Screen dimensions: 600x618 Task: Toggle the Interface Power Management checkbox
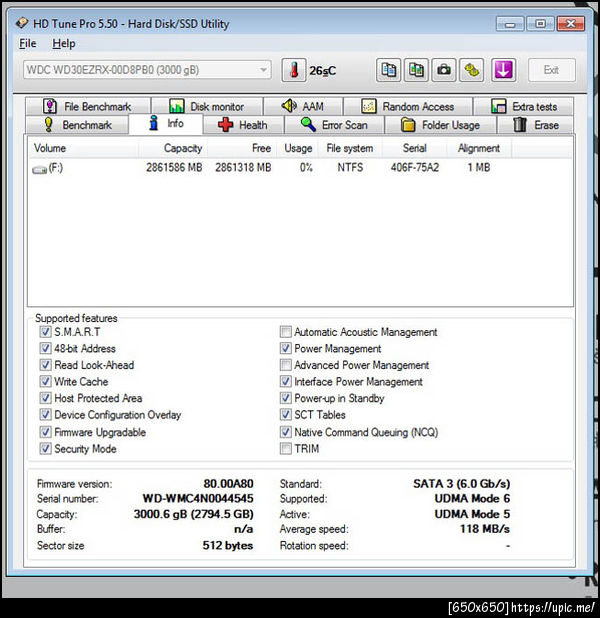pyautogui.click(x=286, y=381)
